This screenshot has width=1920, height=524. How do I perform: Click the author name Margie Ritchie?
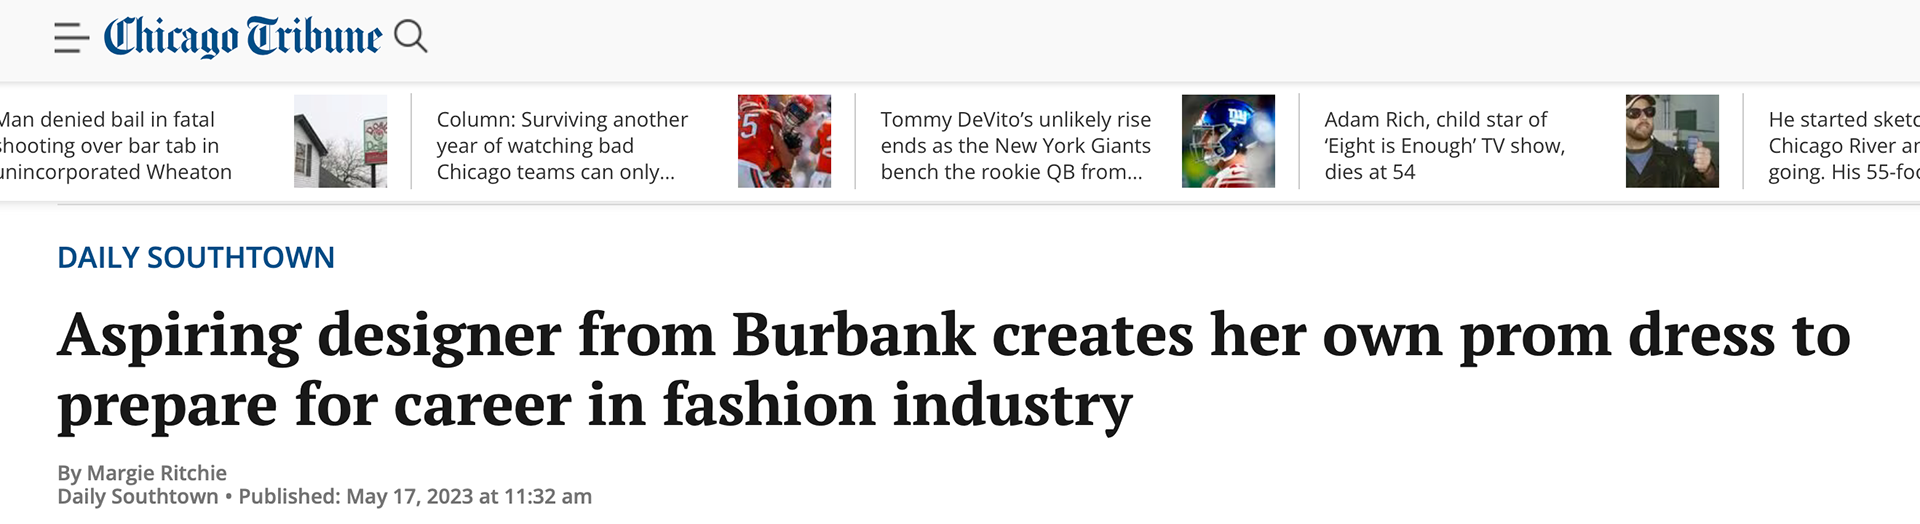click(157, 473)
